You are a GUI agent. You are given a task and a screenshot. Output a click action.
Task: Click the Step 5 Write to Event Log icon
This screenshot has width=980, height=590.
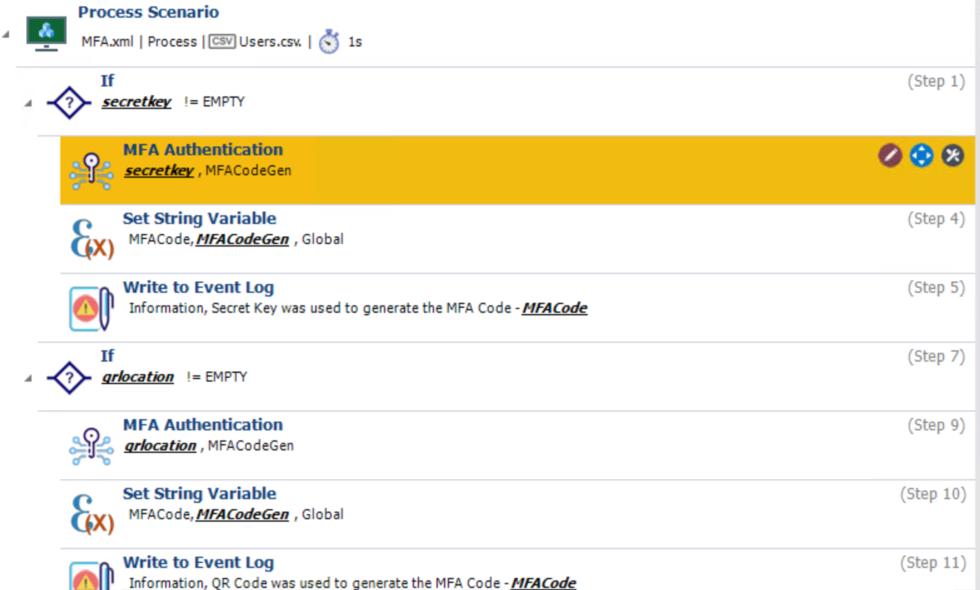pos(91,309)
